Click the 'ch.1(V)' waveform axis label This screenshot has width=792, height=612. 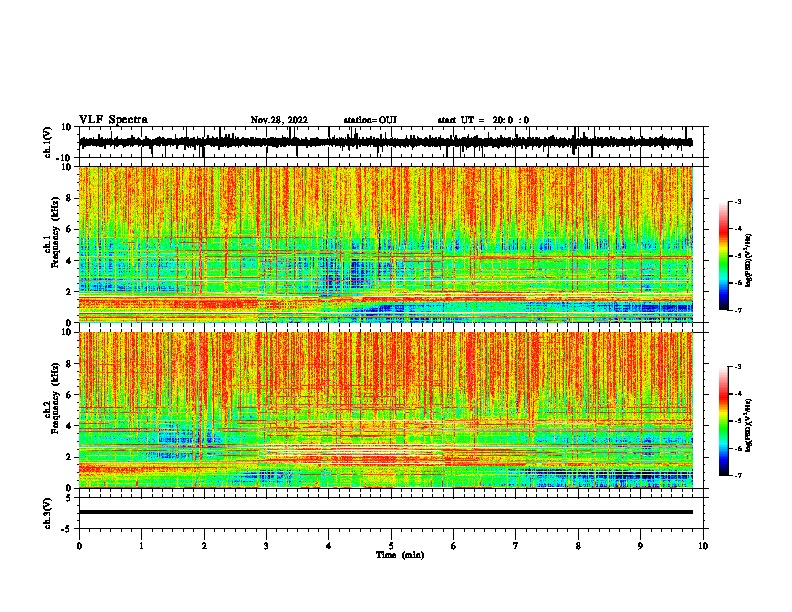(47, 142)
